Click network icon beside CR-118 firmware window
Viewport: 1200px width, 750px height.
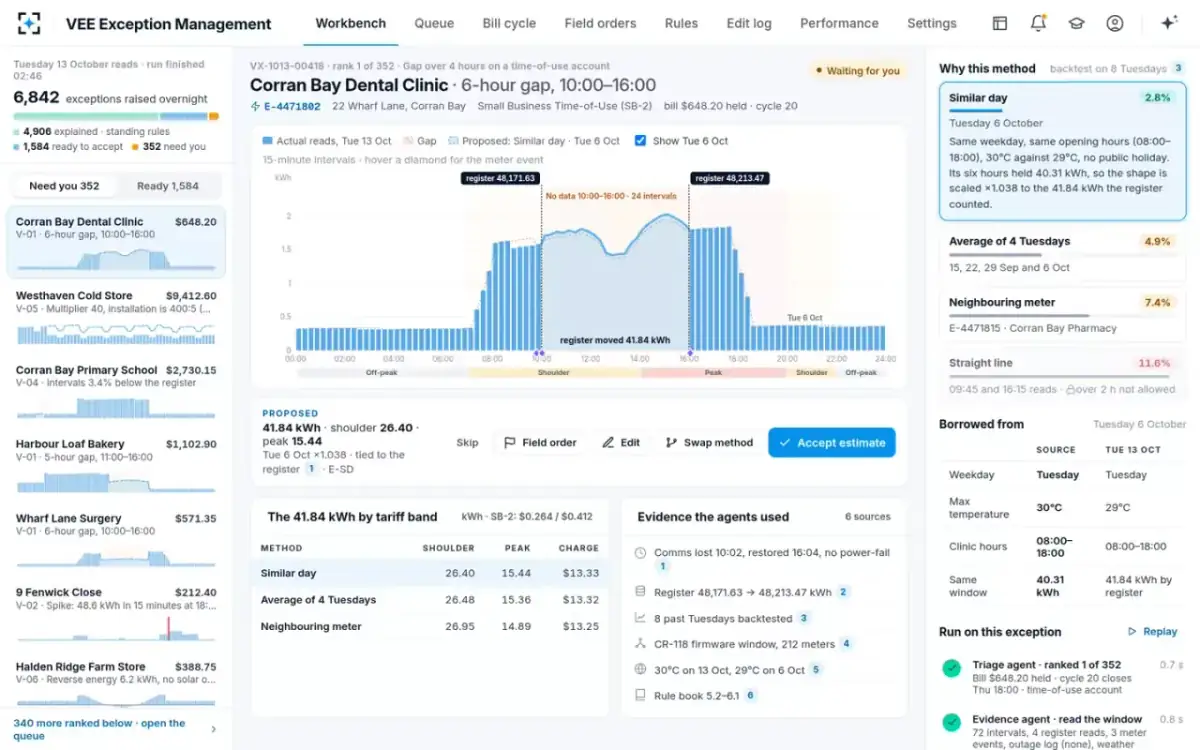[641, 644]
